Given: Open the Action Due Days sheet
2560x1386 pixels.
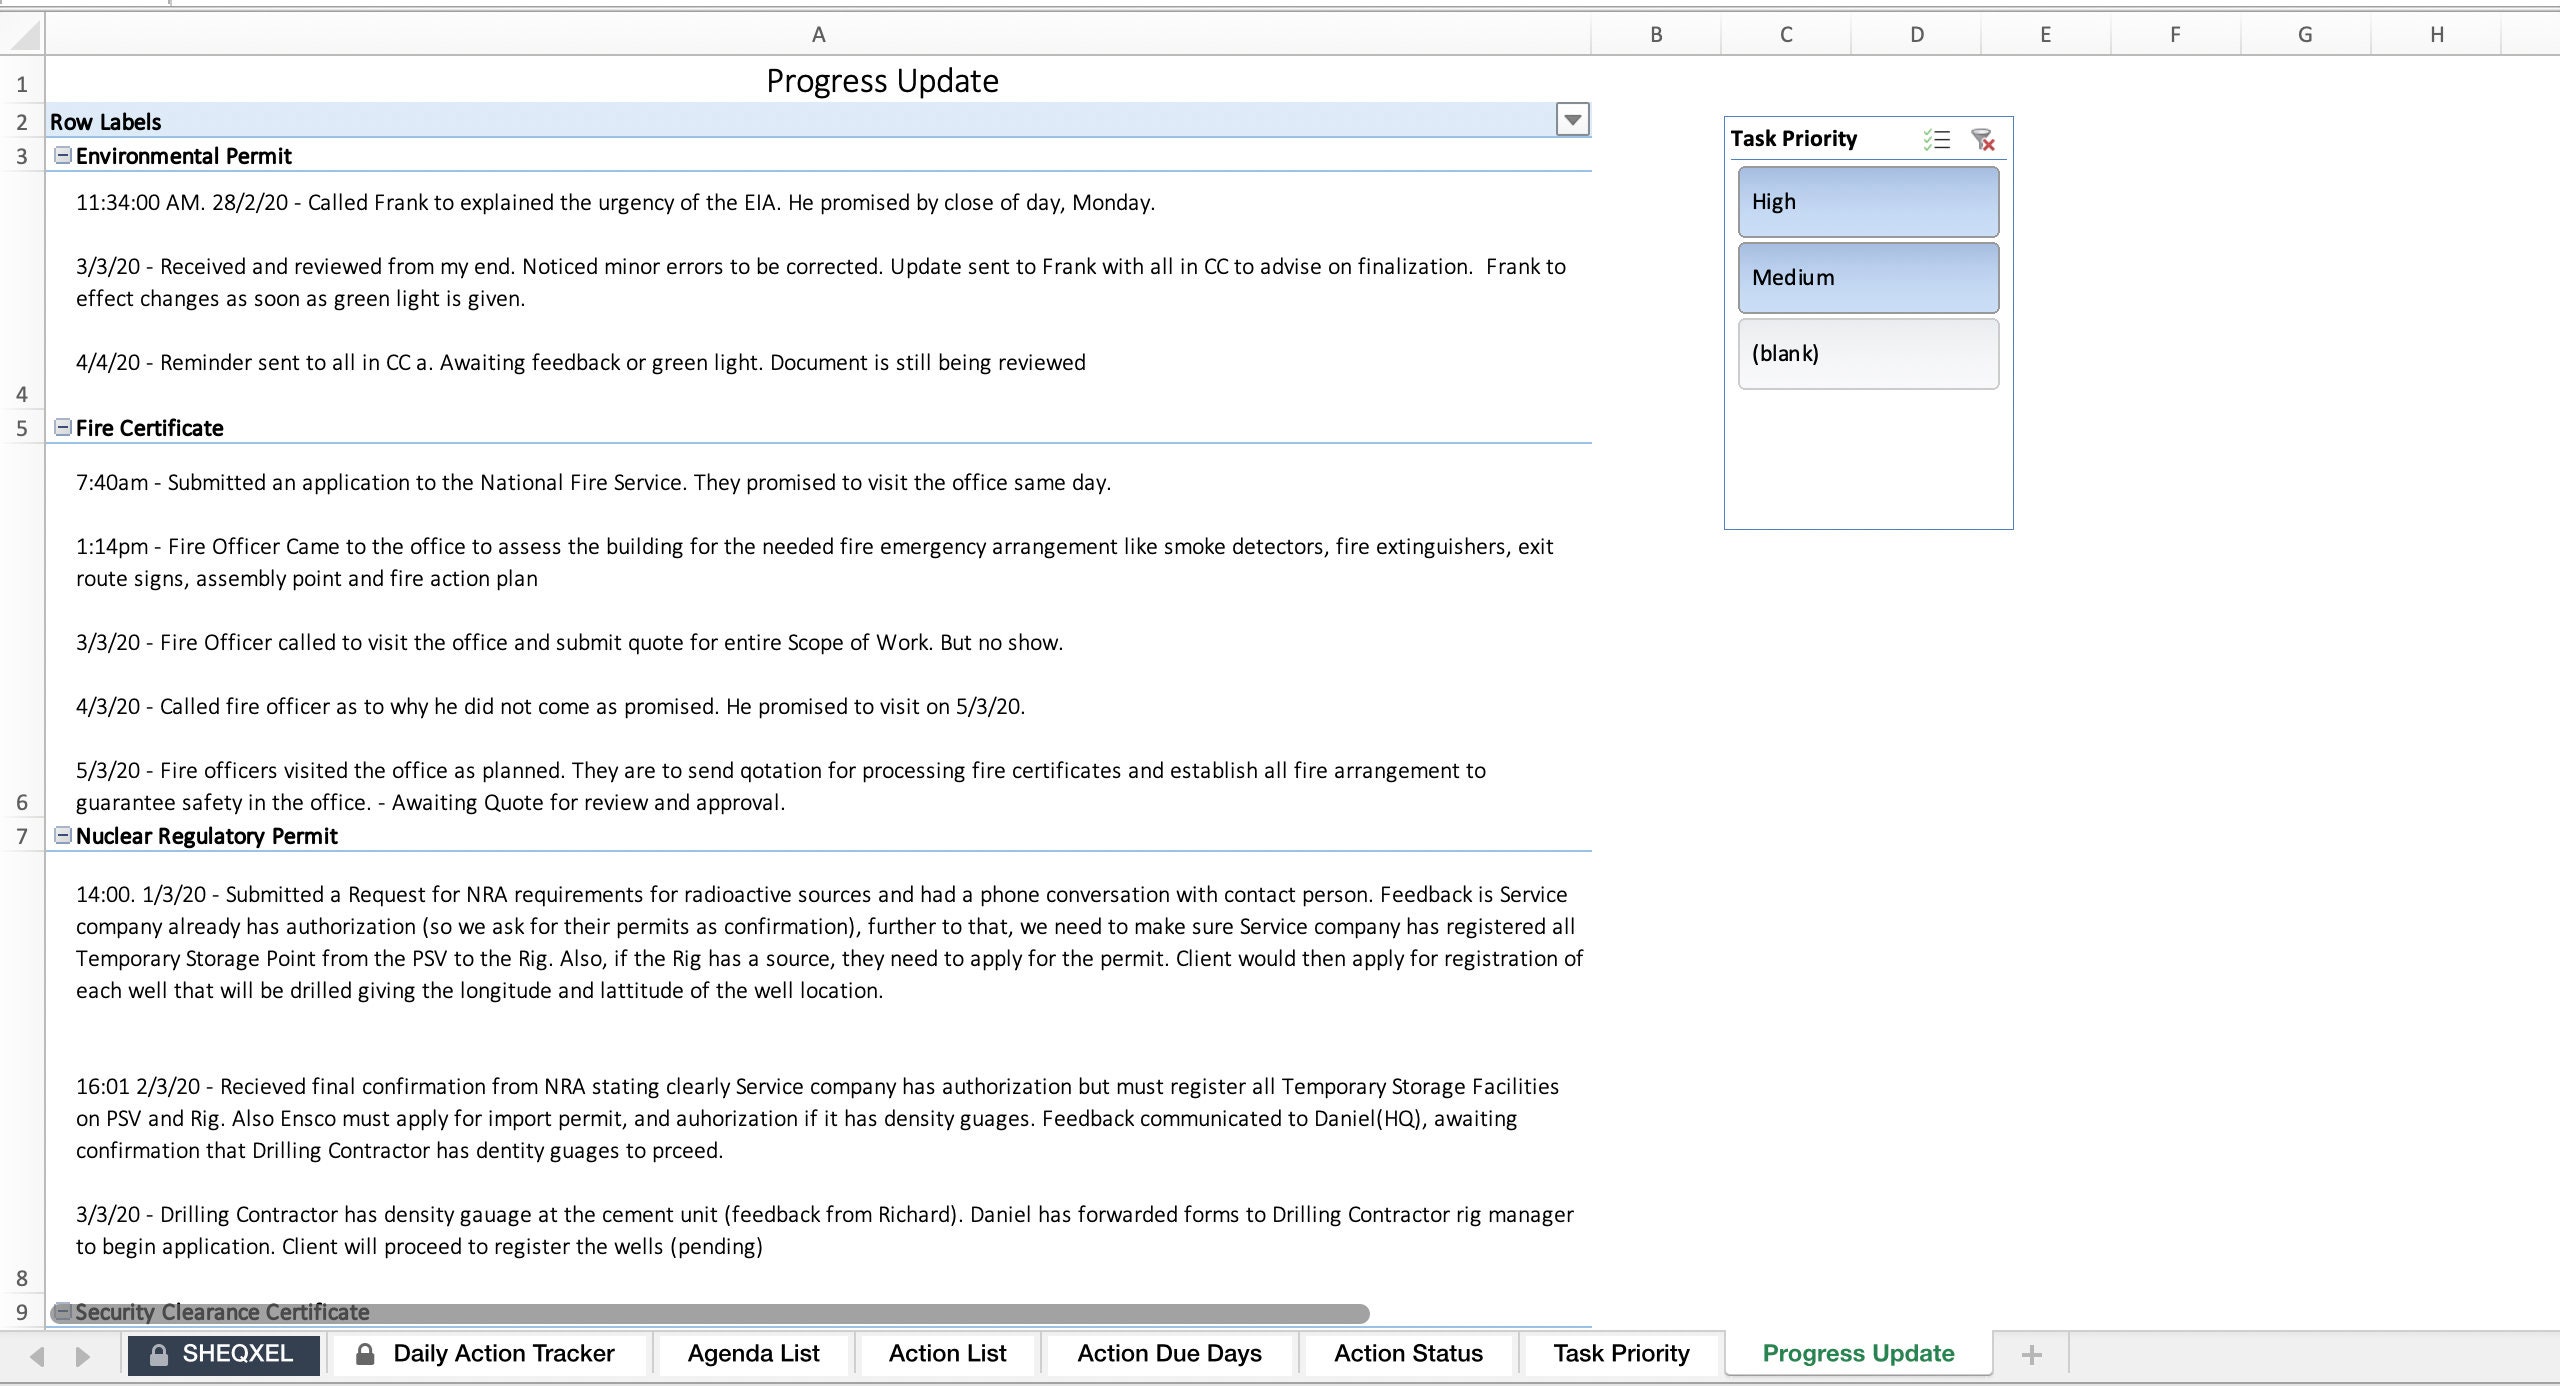Looking at the screenshot, I should coord(1169,1353).
